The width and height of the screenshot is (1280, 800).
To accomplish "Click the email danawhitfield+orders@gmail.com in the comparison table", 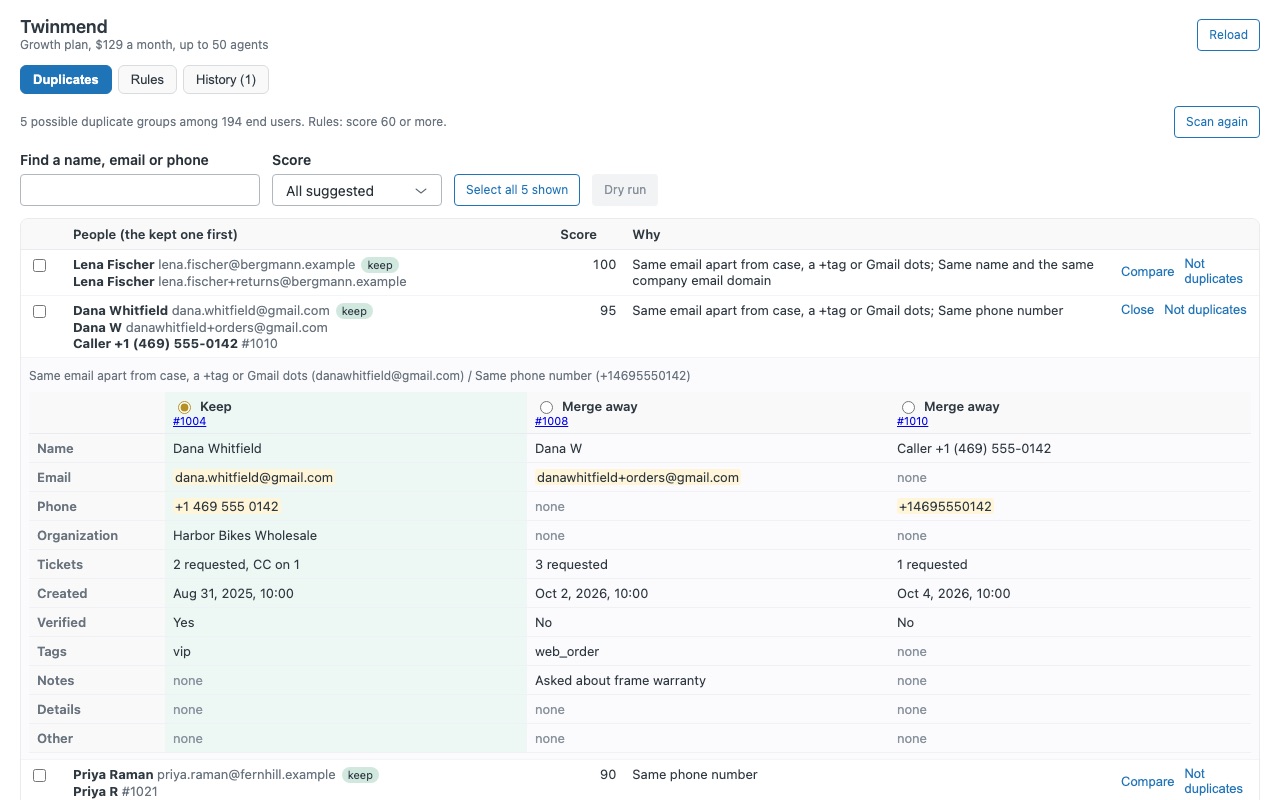I will coord(638,478).
